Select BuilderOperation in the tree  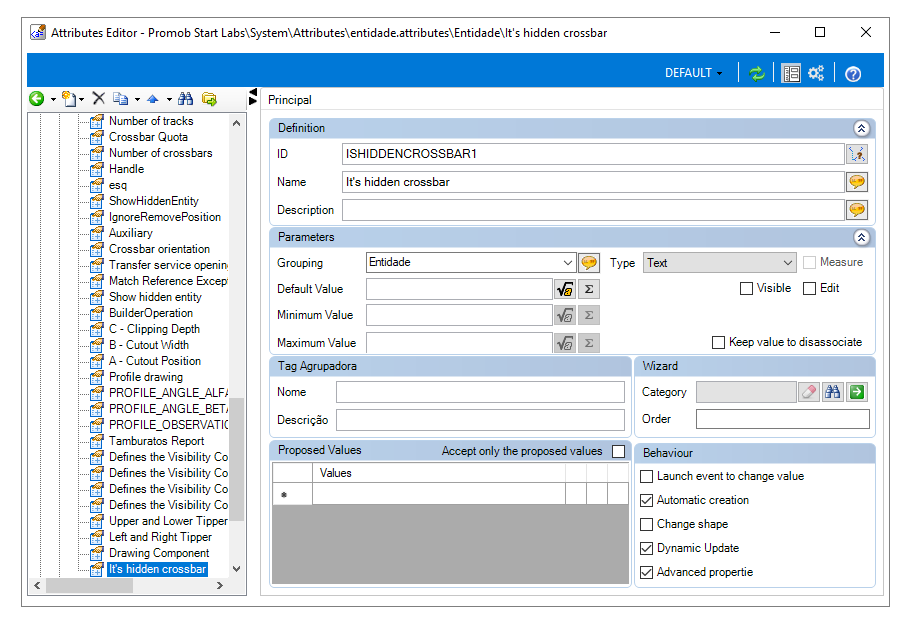pyautogui.click(x=151, y=313)
